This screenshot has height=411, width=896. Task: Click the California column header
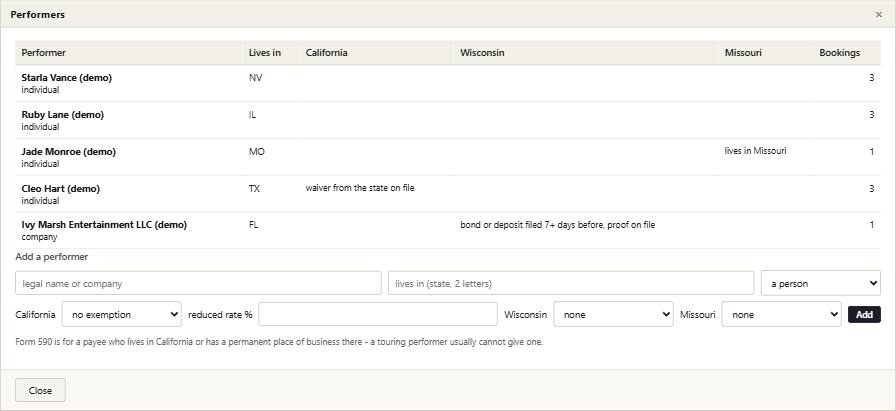click(x=326, y=53)
